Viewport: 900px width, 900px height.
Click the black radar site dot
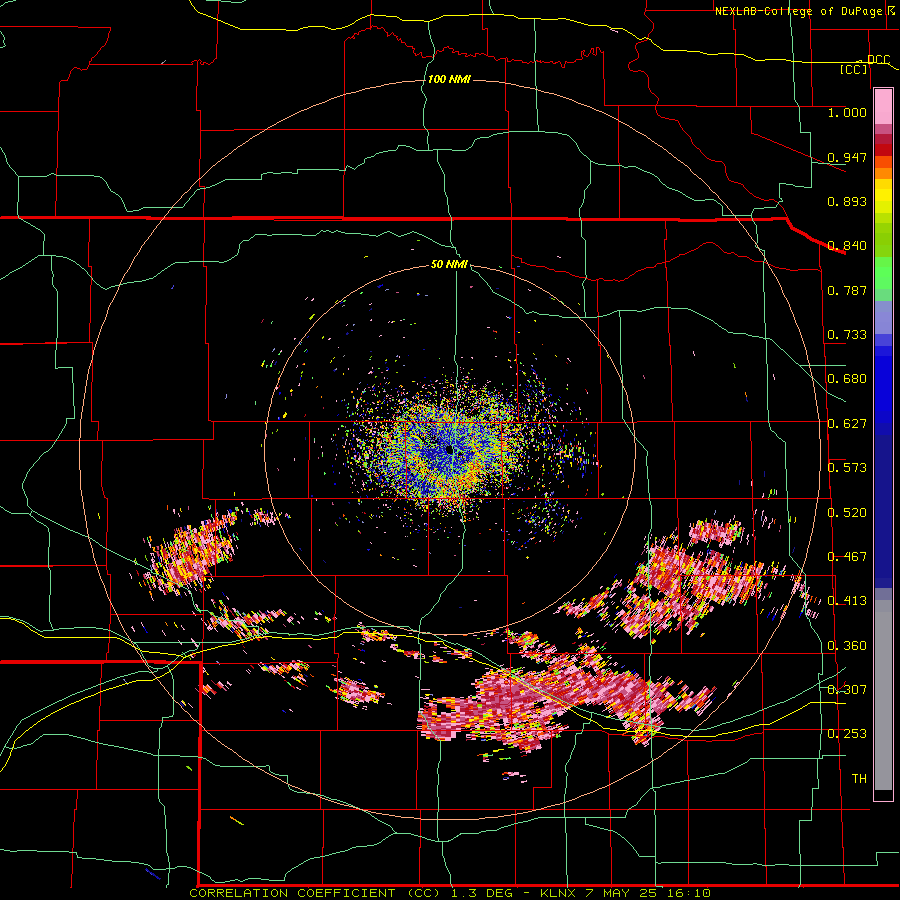point(449,450)
